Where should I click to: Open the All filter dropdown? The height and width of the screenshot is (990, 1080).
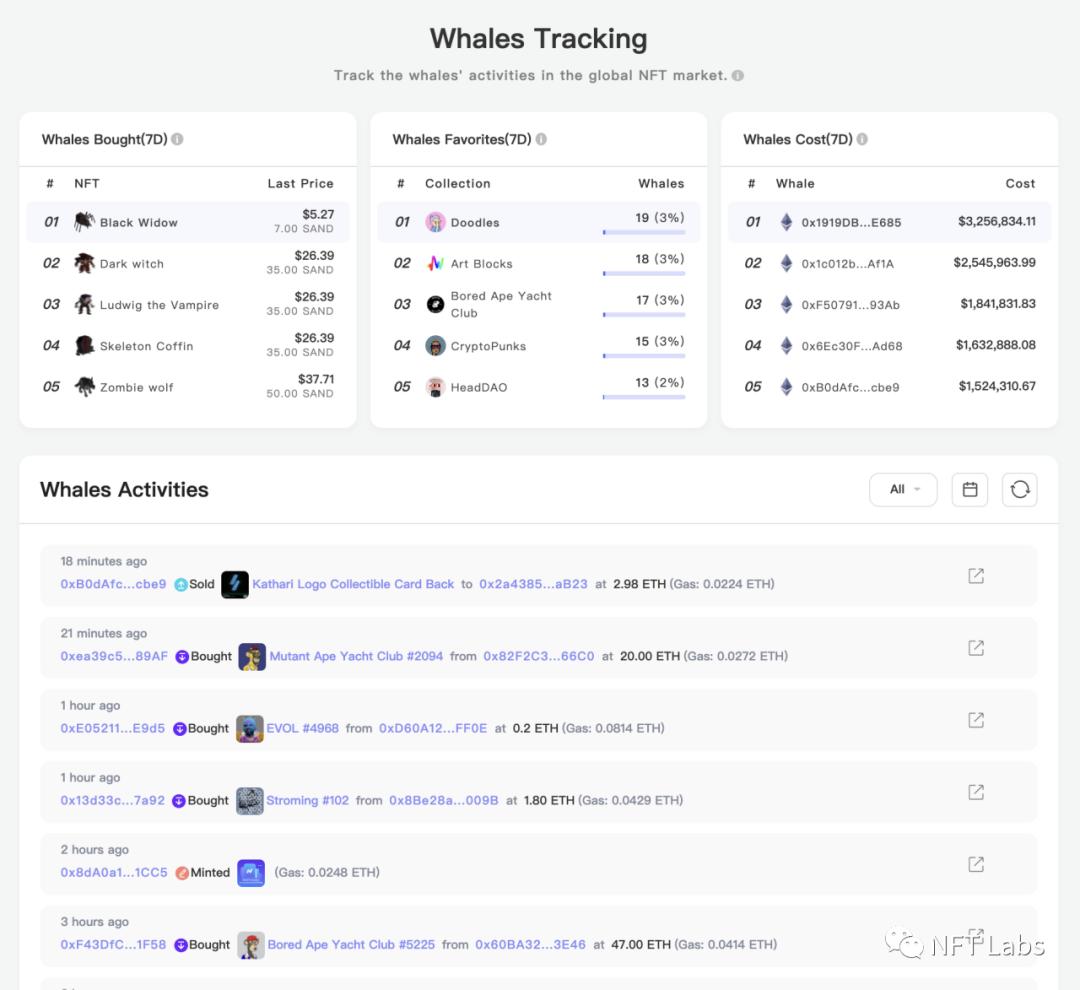click(x=903, y=490)
